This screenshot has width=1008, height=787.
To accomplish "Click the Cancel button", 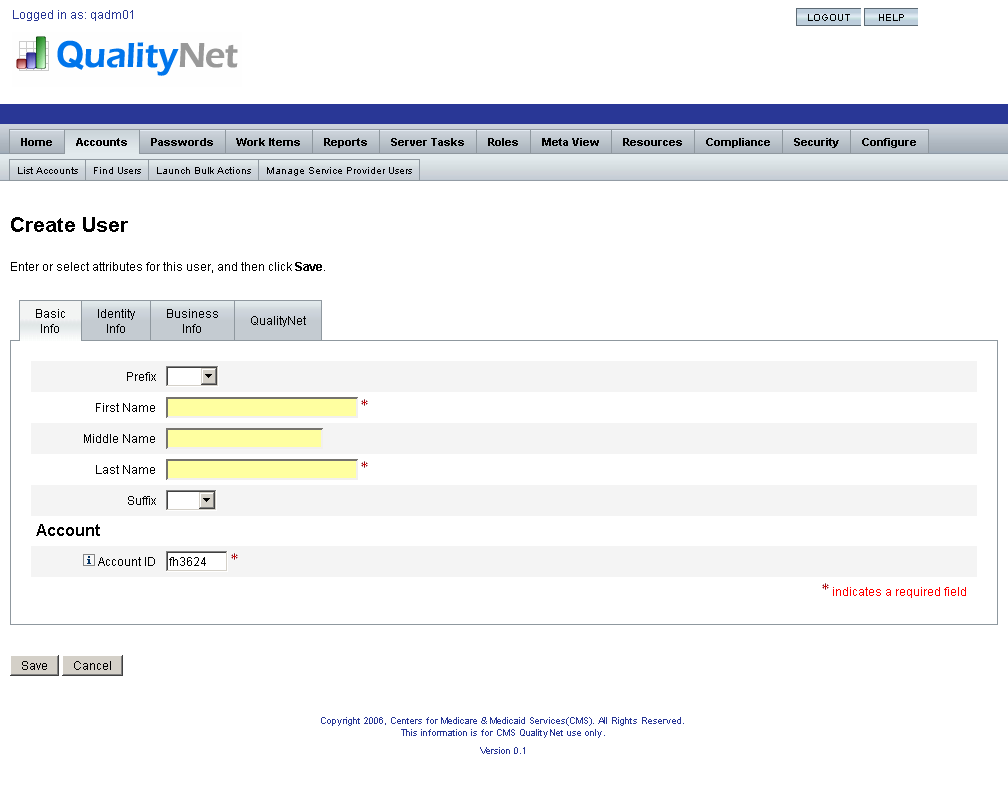I will point(93,665).
